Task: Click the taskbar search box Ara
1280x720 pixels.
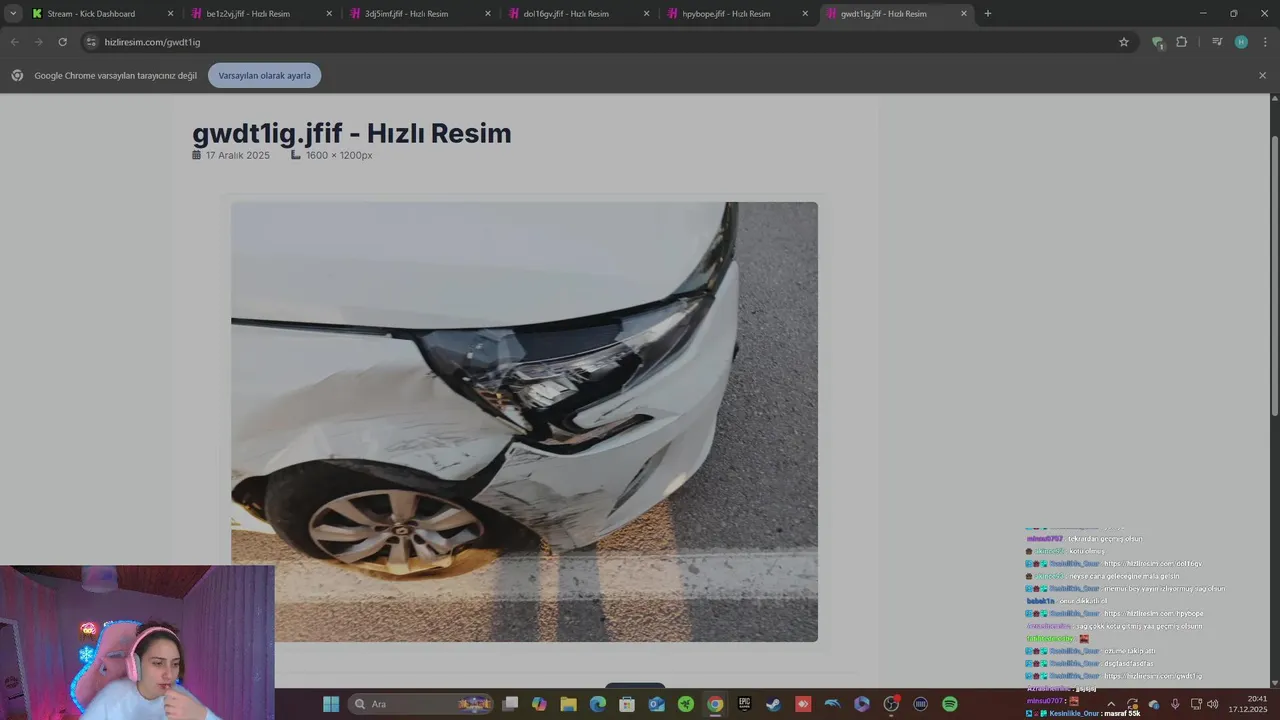Action: click(422, 704)
